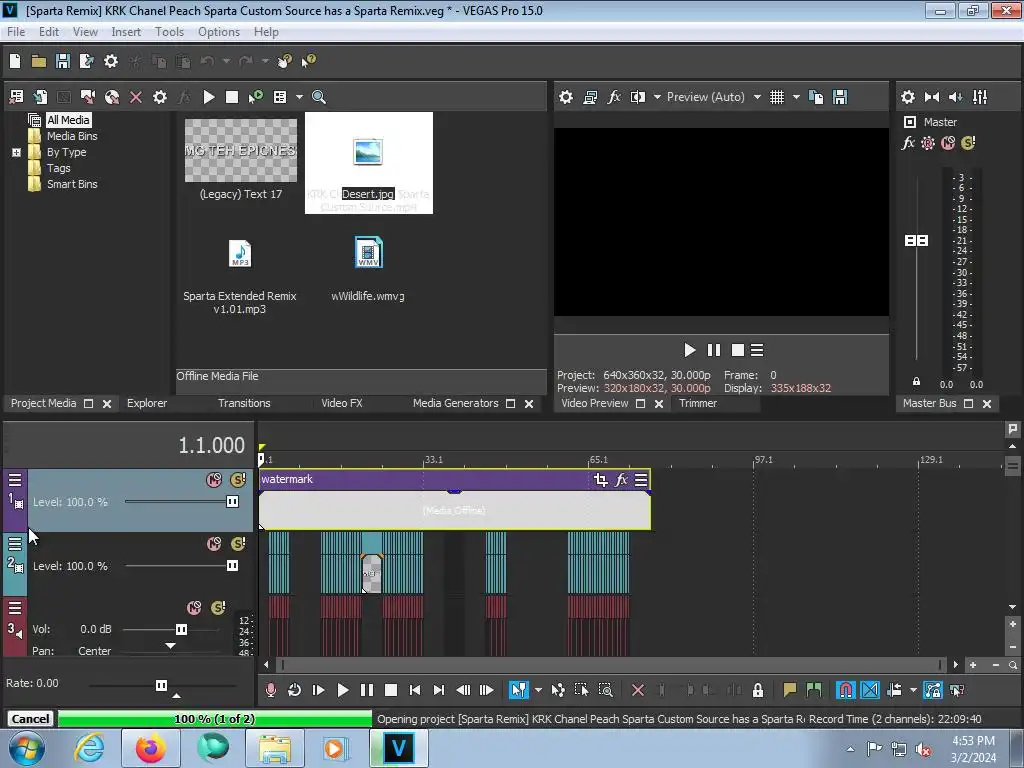The width and height of the screenshot is (1024, 768).
Task: Open Video Output FX in preview toolbar
Action: coord(614,97)
